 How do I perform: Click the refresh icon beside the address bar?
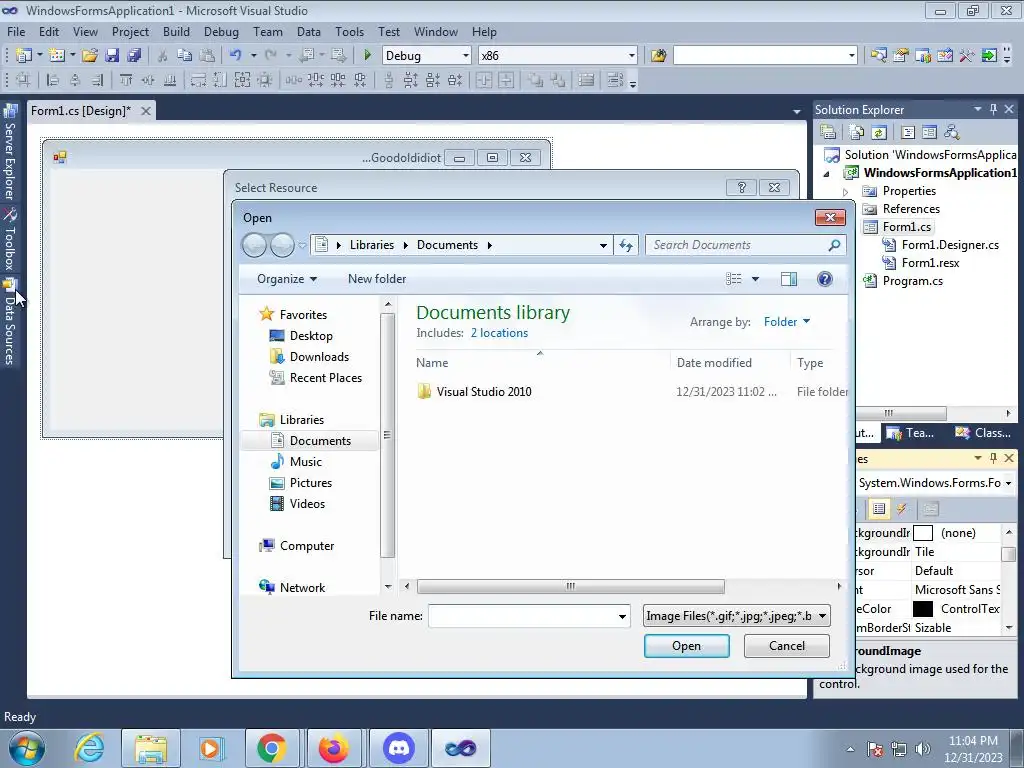(x=626, y=245)
